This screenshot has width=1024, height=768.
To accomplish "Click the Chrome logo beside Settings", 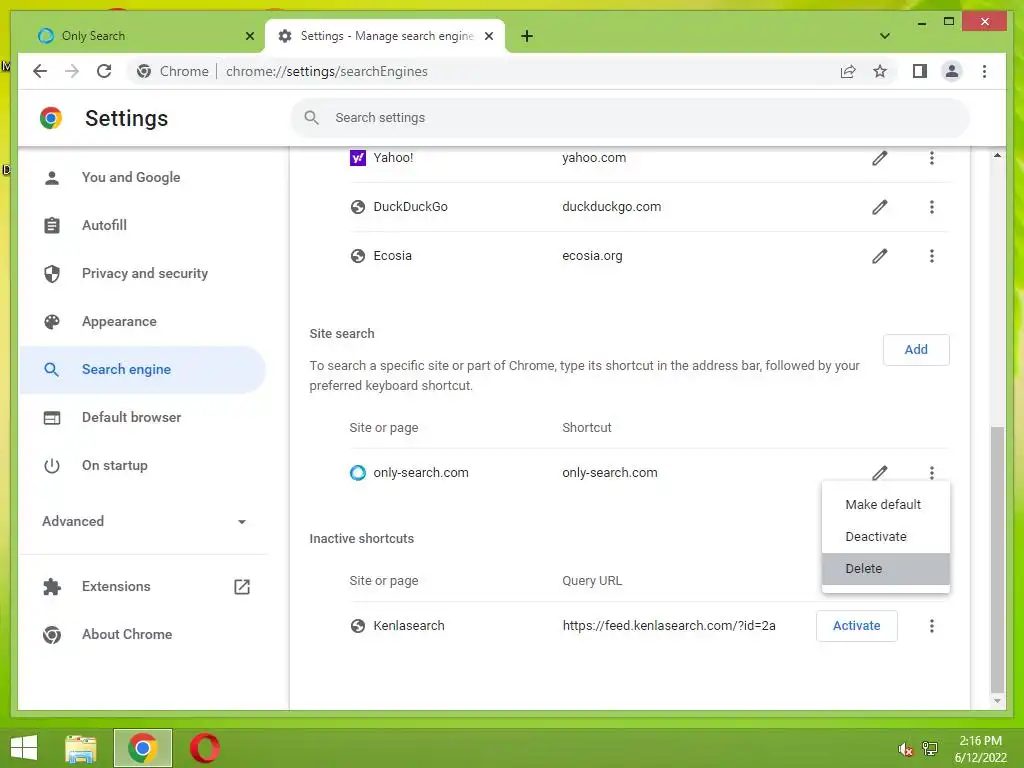I will coord(51,118).
